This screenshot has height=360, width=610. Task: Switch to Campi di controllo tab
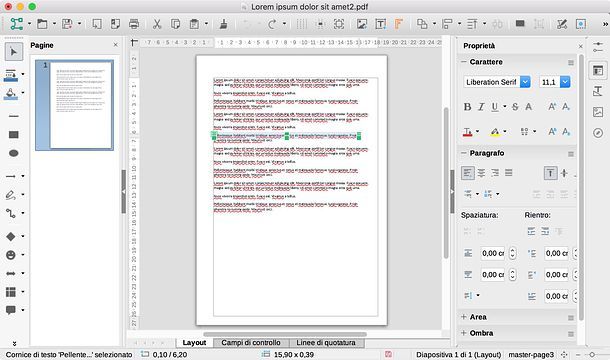[251, 343]
